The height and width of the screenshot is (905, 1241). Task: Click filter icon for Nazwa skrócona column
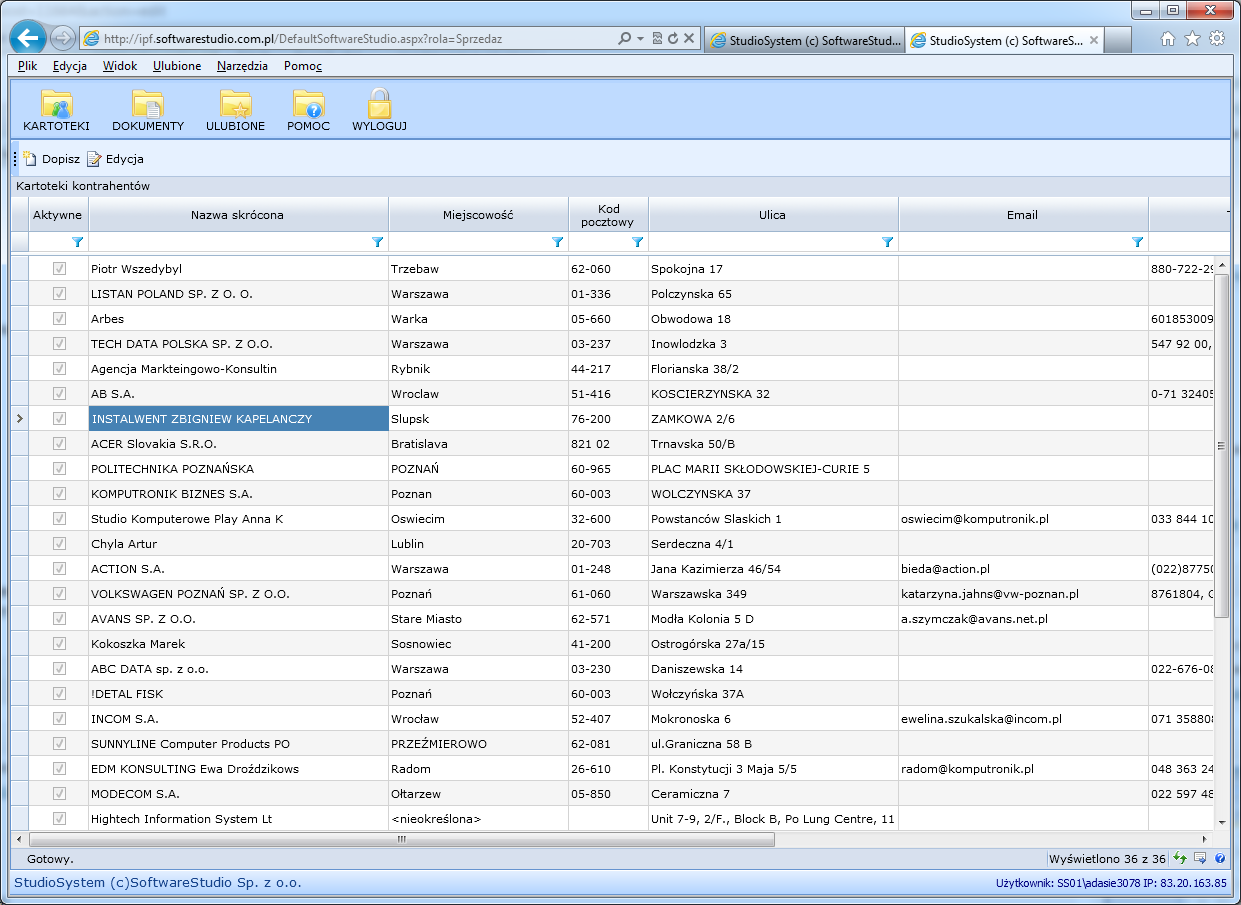click(x=377, y=242)
